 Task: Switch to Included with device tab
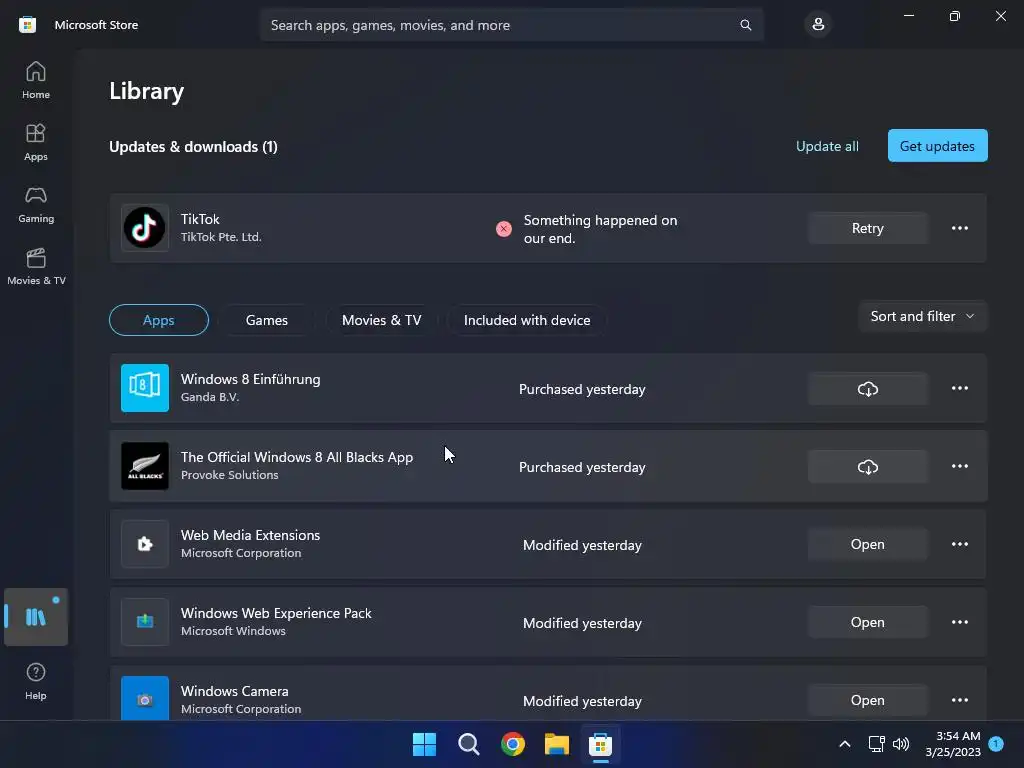pos(527,320)
